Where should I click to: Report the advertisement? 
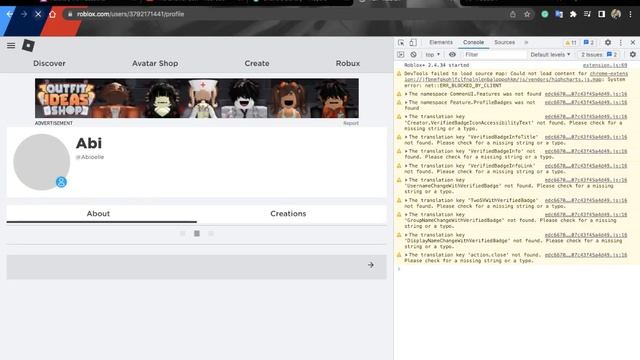(x=351, y=123)
